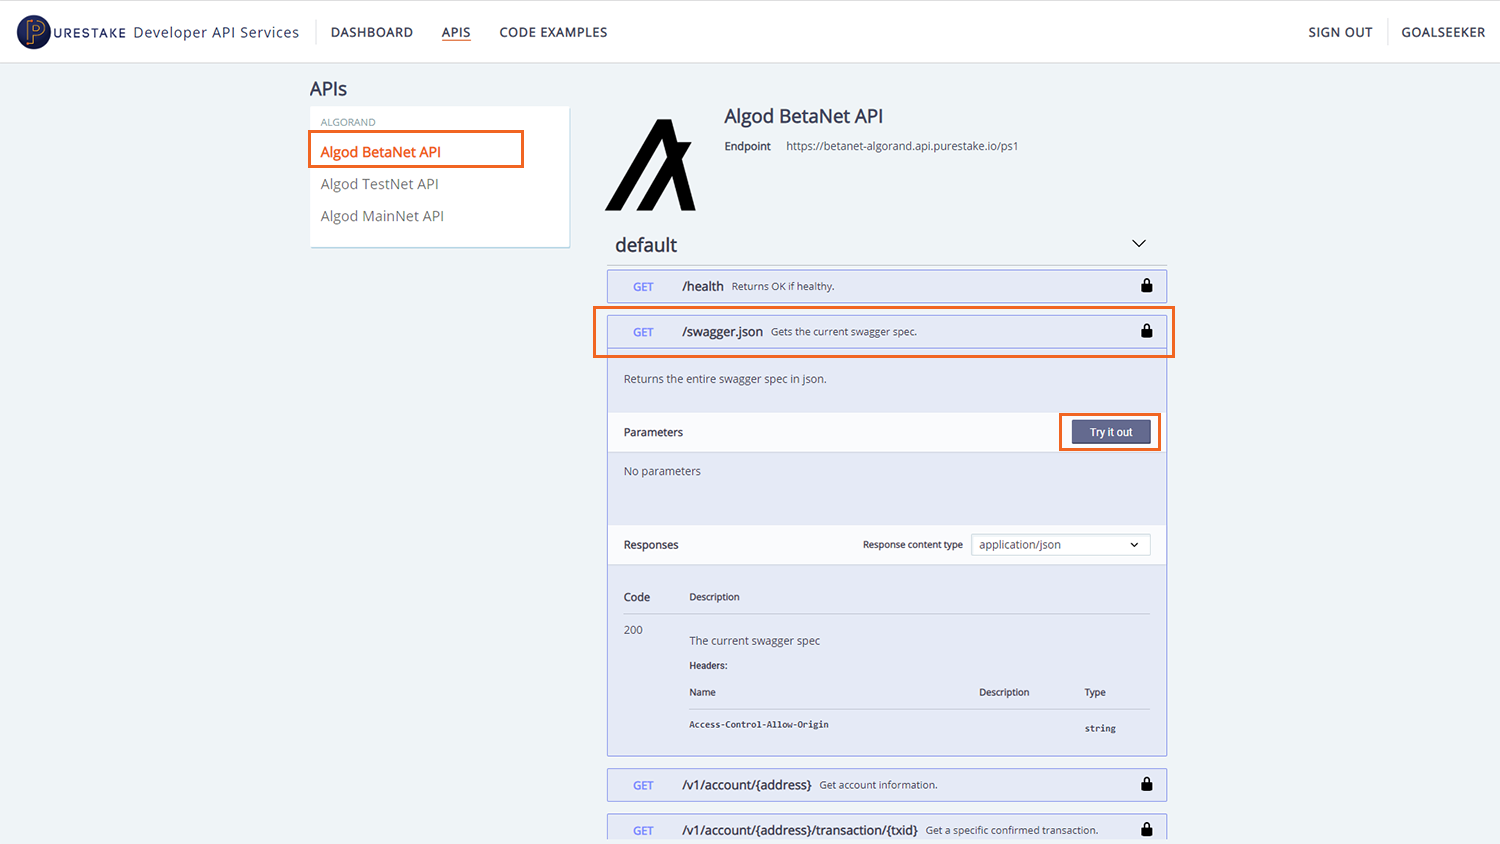The width and height of the screenshot is (1500, 844).
Task: Select the APIS navigation tab
Action: 456,32
